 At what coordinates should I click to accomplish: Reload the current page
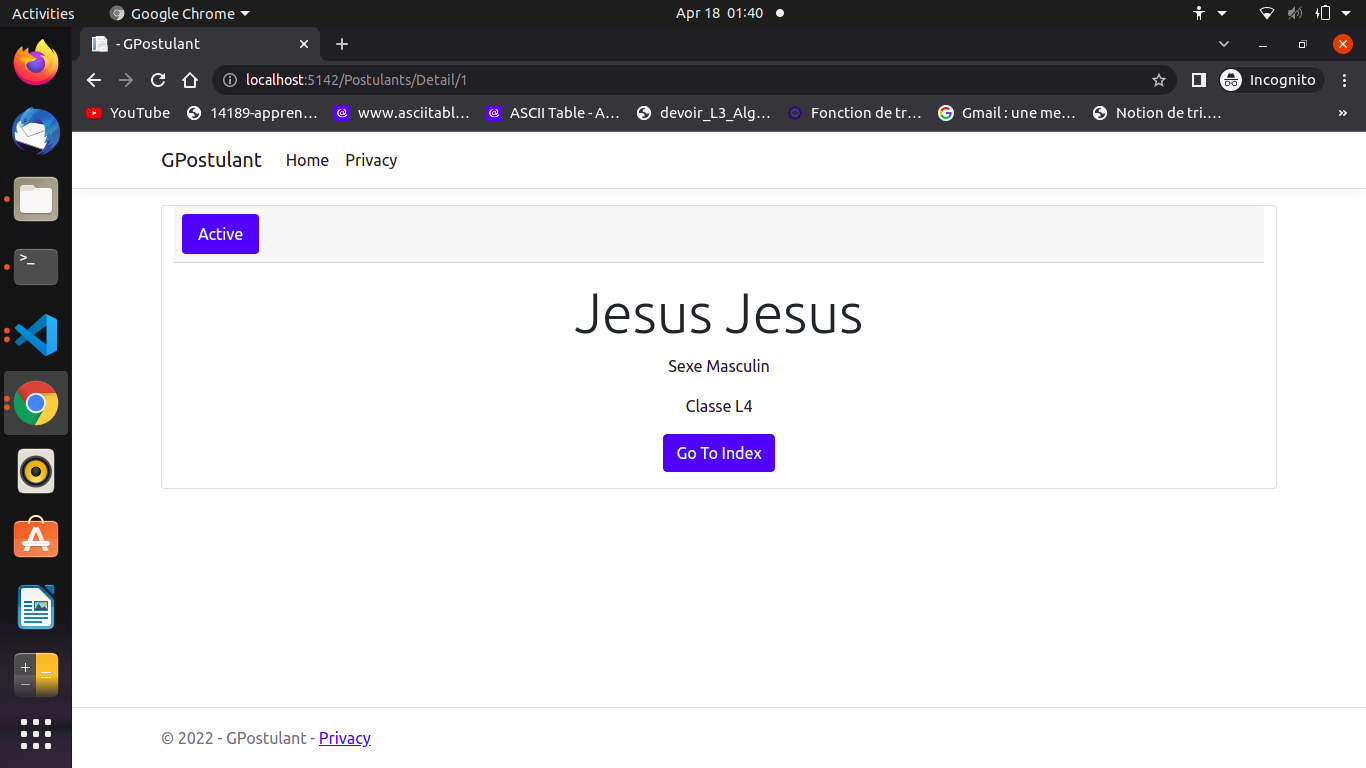157,80
